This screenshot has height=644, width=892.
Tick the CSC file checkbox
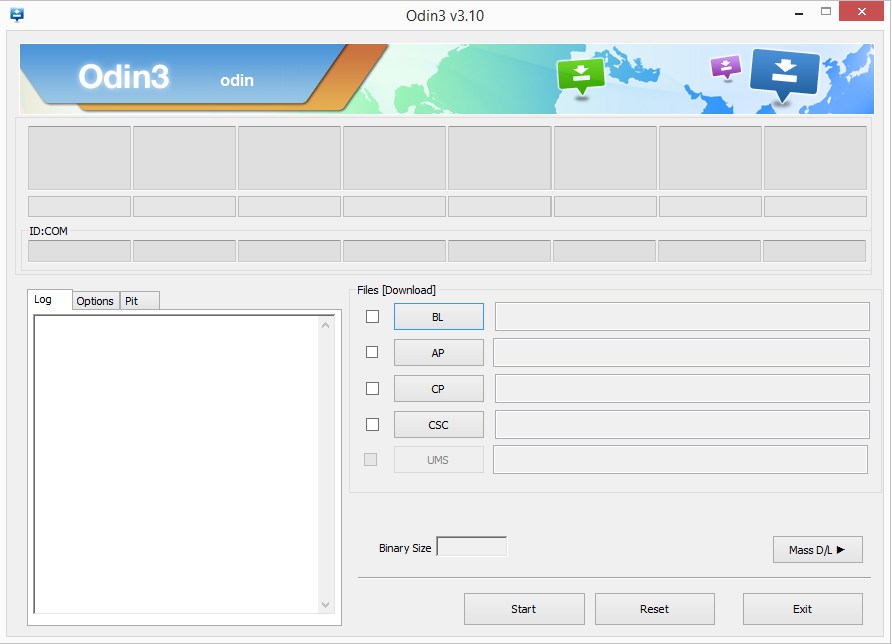coord(373,424)
